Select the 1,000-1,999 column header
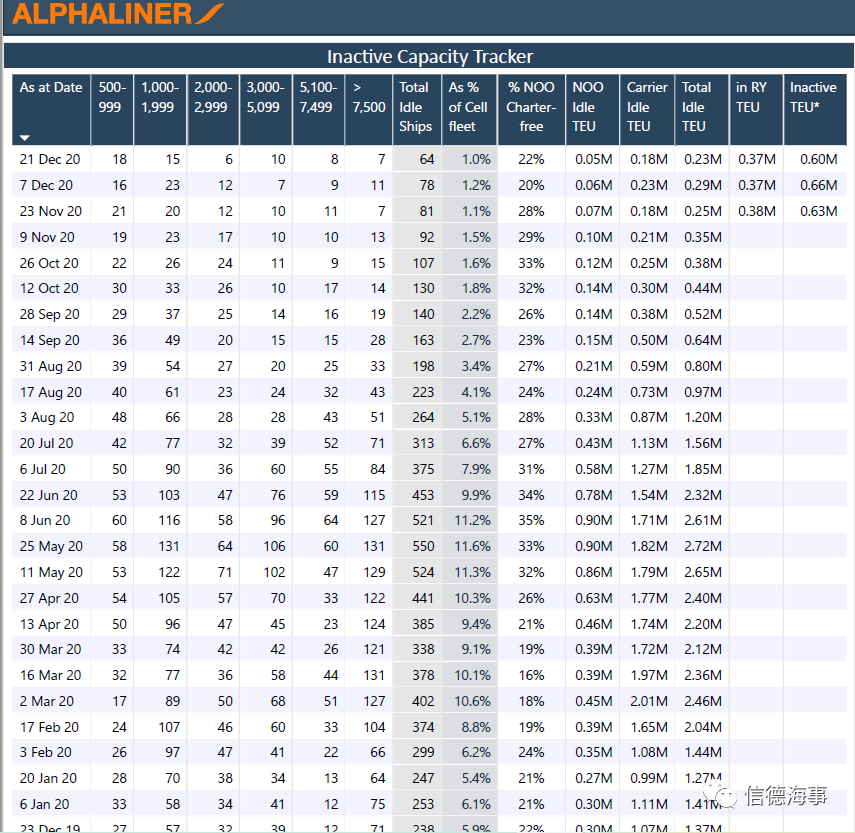 [x=160, y=110]
